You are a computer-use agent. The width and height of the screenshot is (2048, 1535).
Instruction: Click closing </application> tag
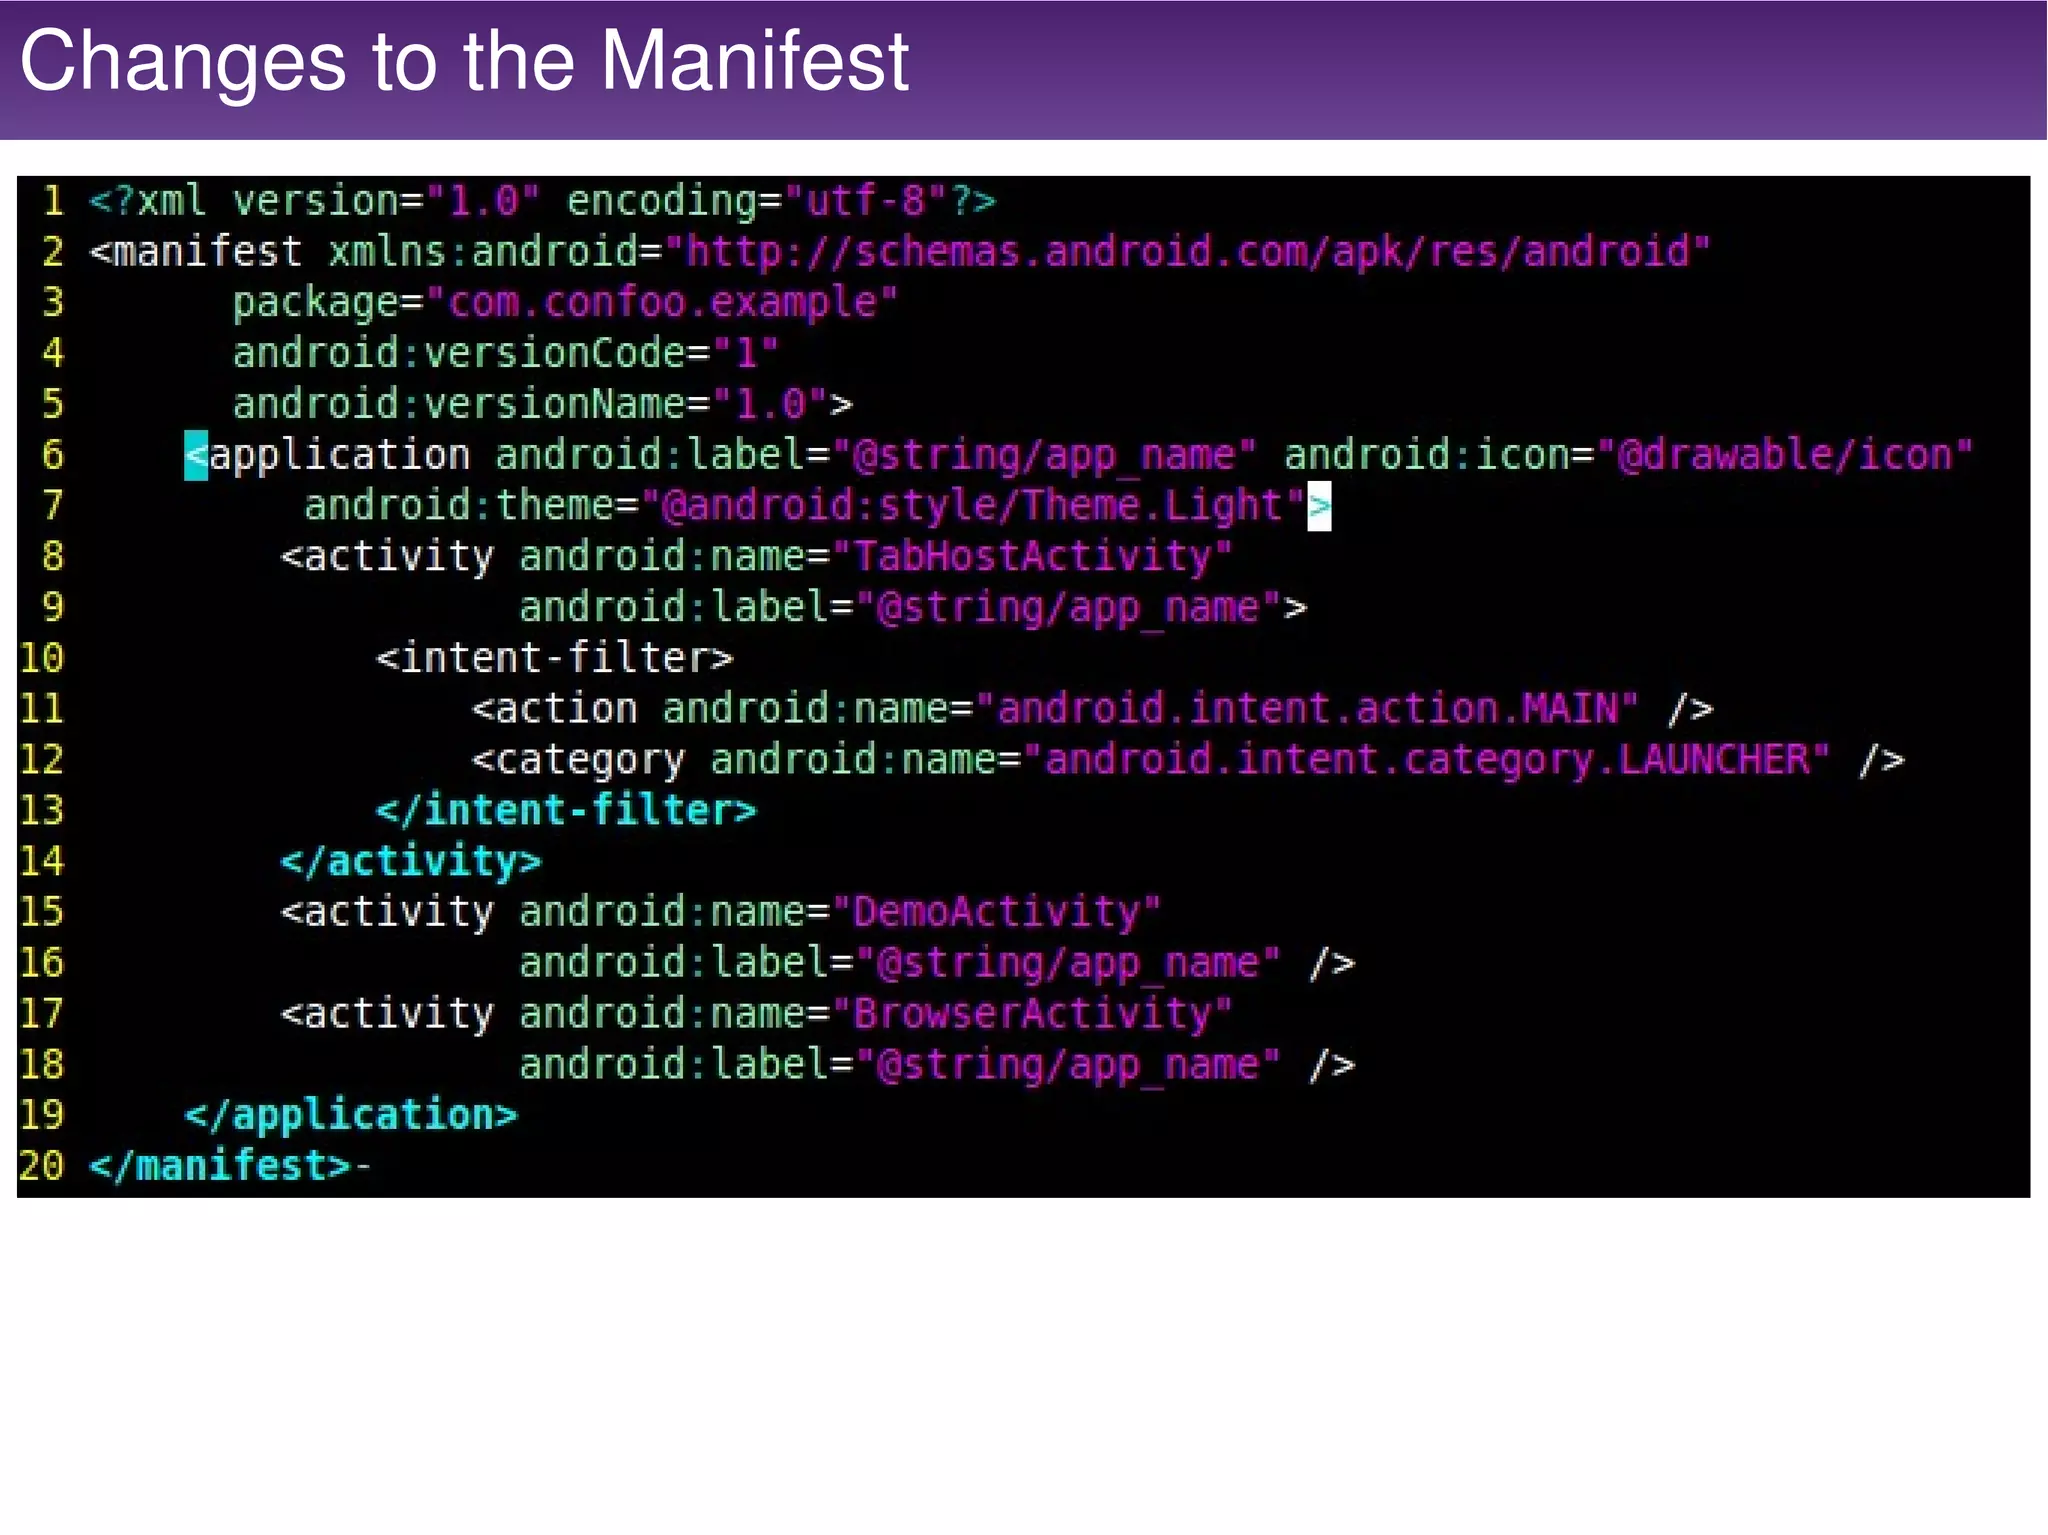(351, 1115)
